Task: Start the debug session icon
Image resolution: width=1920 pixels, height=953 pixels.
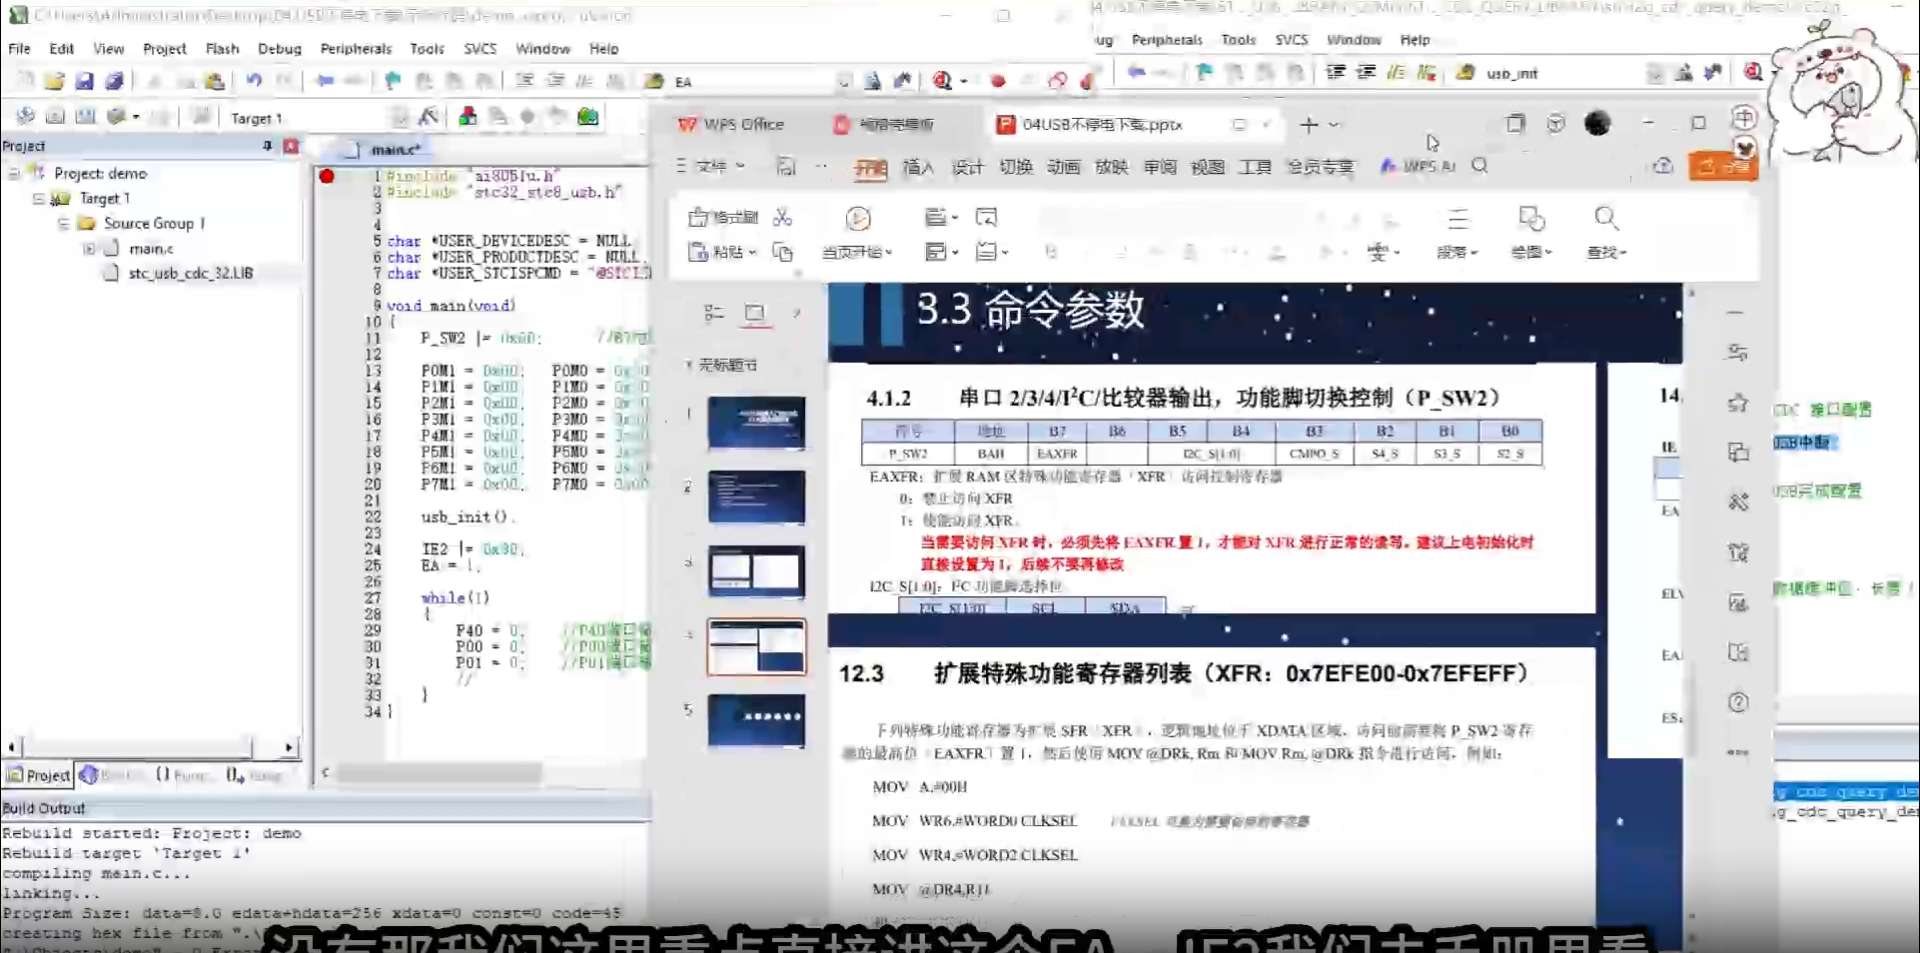Action: (x=942, y=81)
